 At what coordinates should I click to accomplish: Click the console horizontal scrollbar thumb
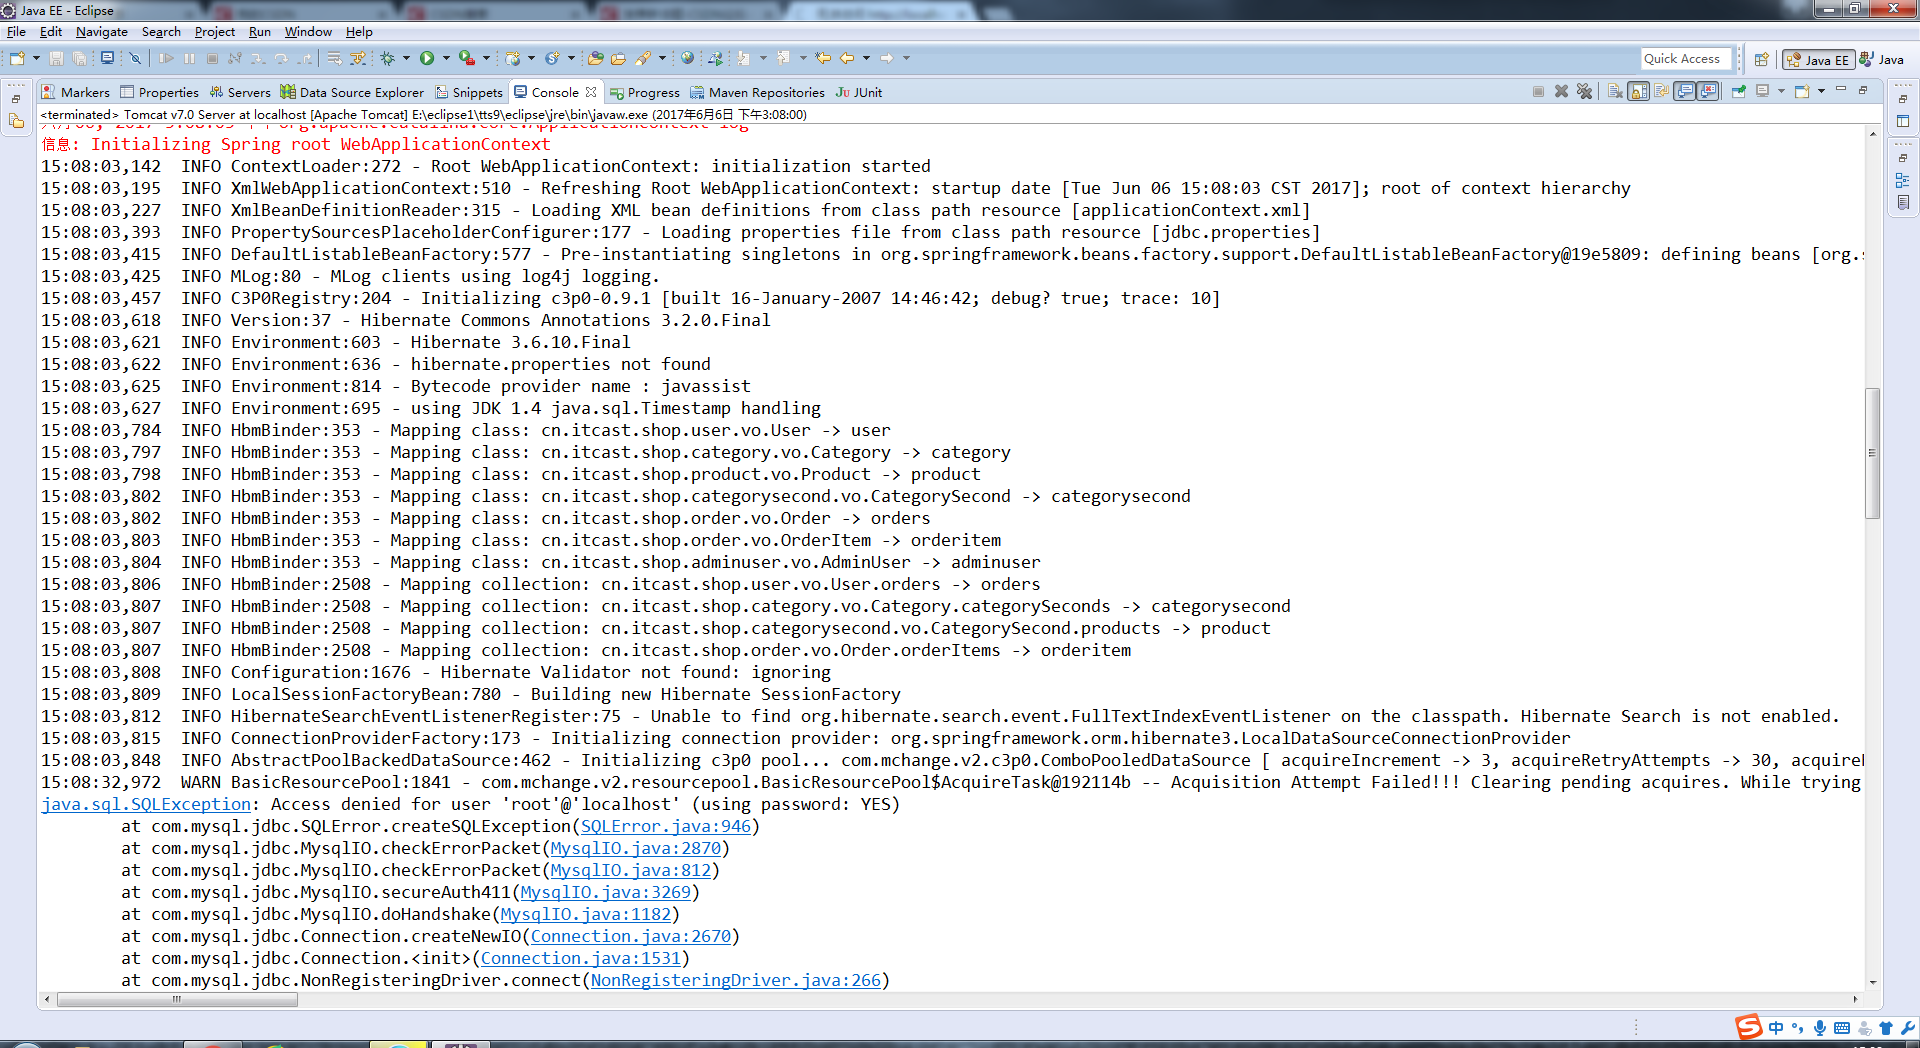[177, 999]
